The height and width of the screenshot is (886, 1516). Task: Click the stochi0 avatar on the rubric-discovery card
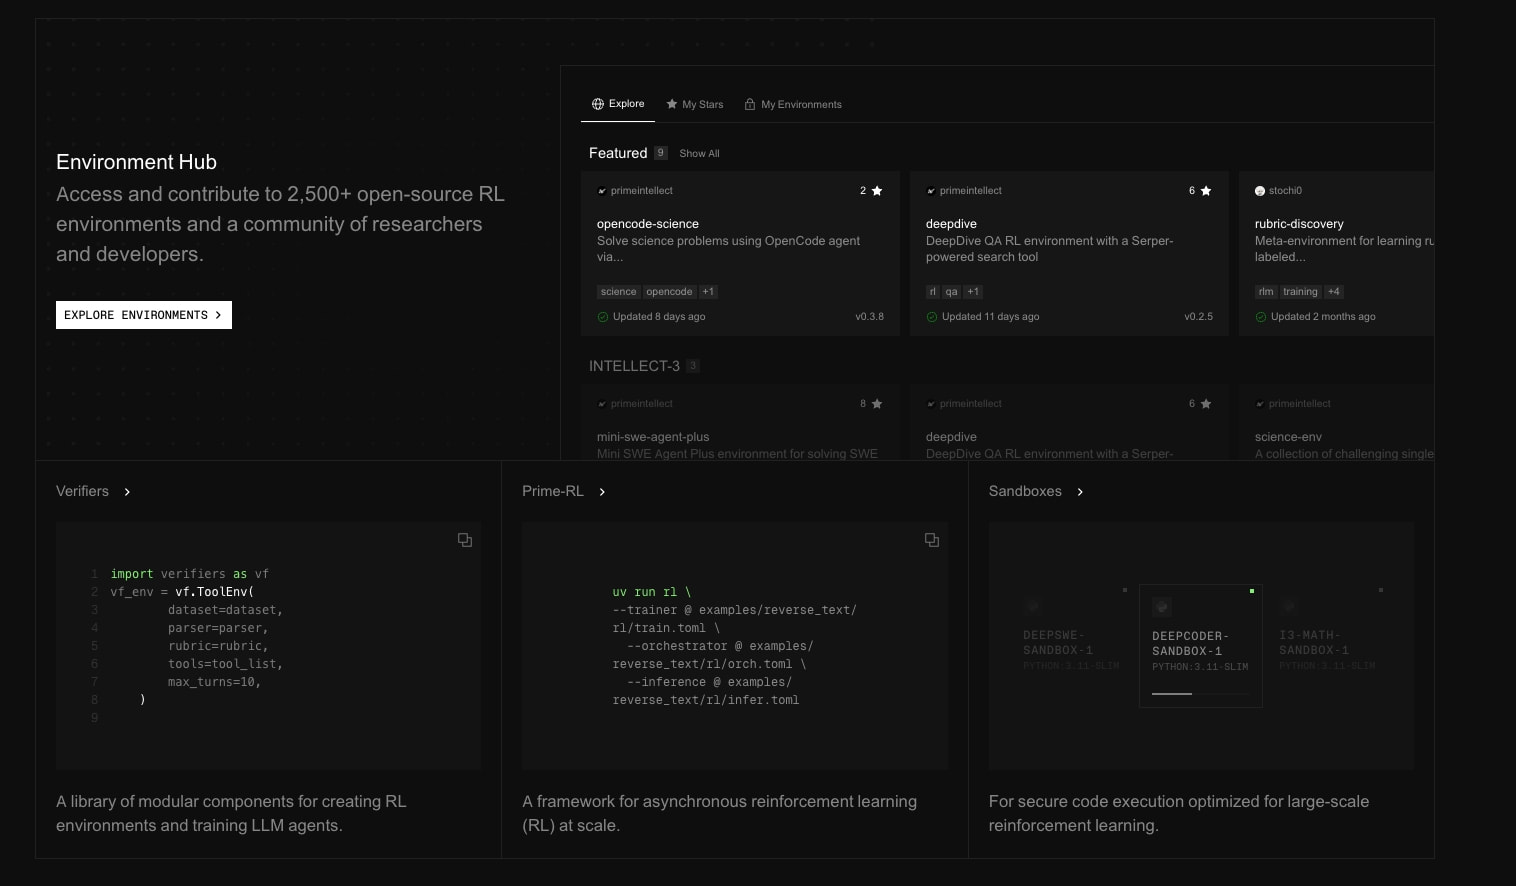coord(1260,191)
